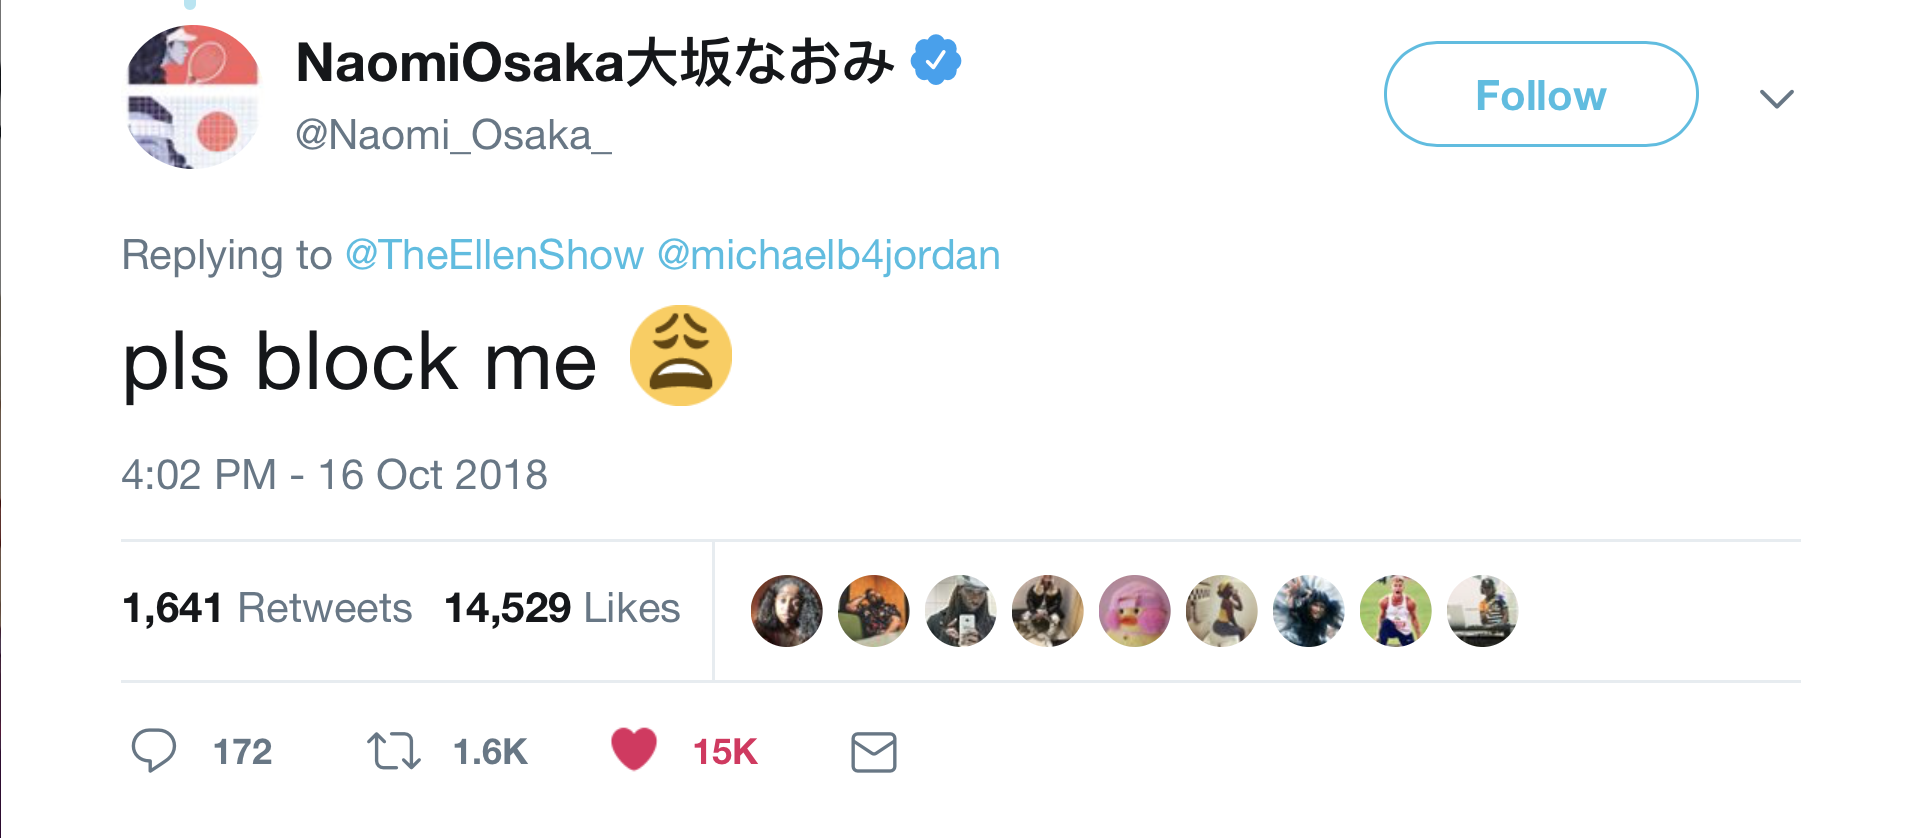This screenshot has width=1908, height=838.
Task: Click the 1,641 Retweets count
Action: (x=267, y=608)
